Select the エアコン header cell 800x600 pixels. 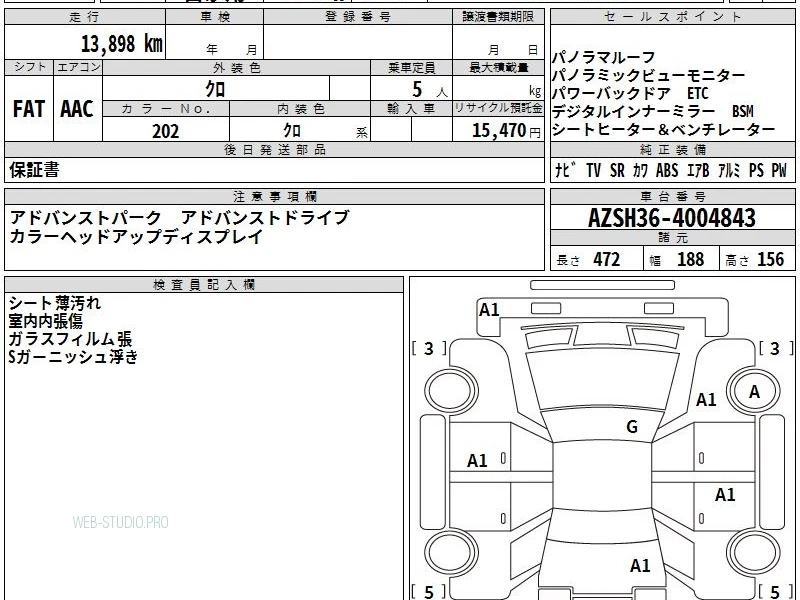point(78,67)
